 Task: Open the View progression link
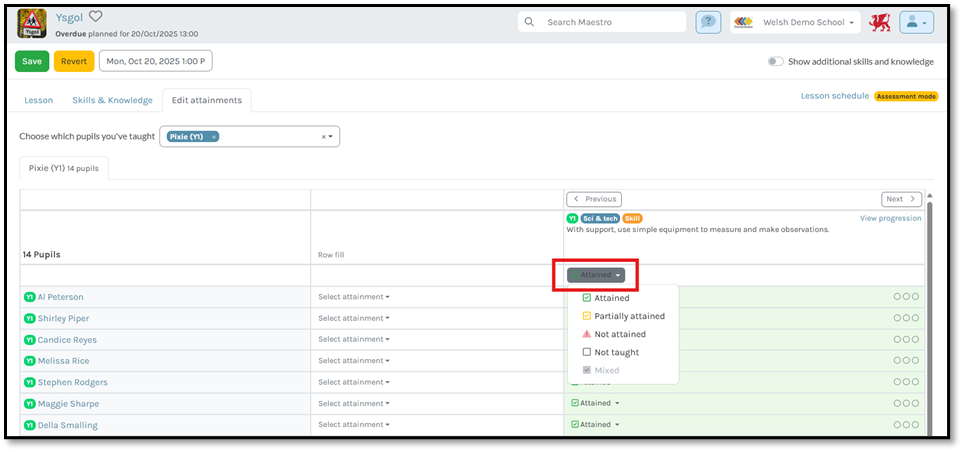coord(890,218)
